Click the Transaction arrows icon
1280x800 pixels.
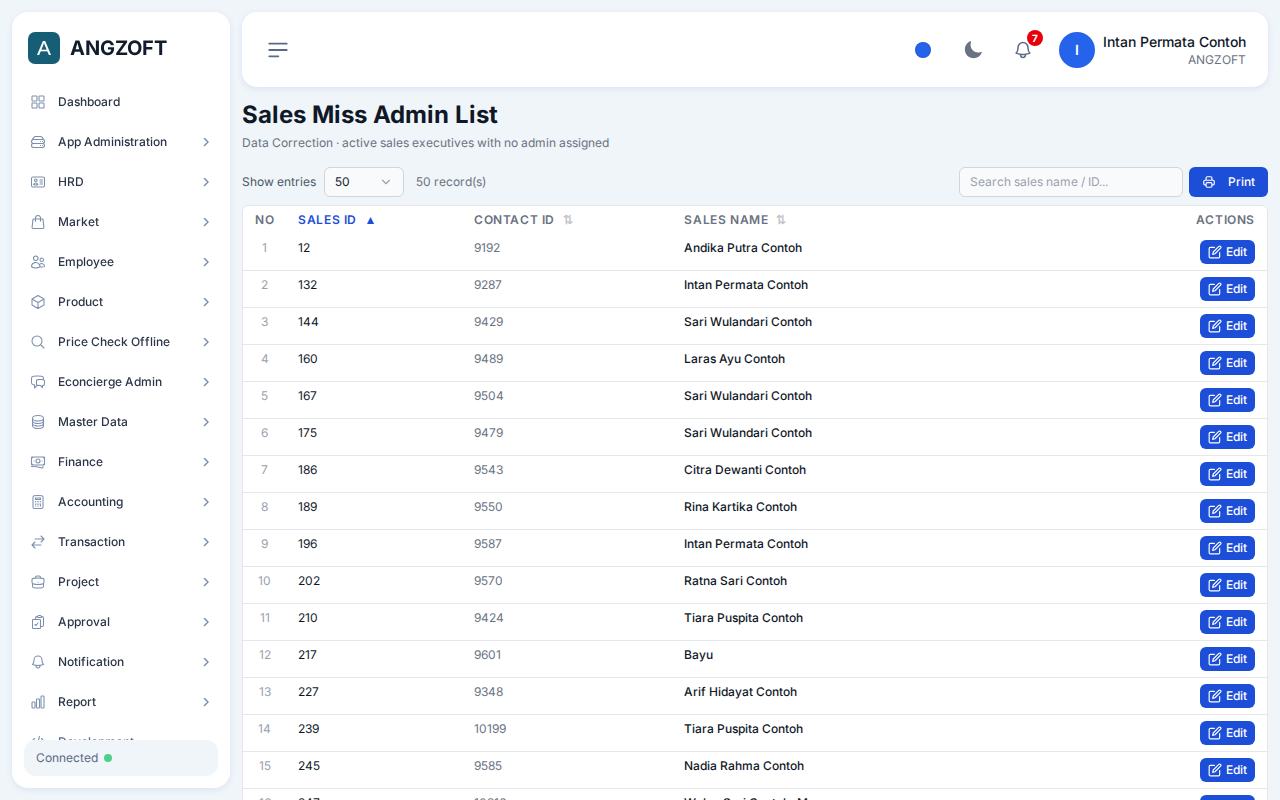tap(38, 542)
